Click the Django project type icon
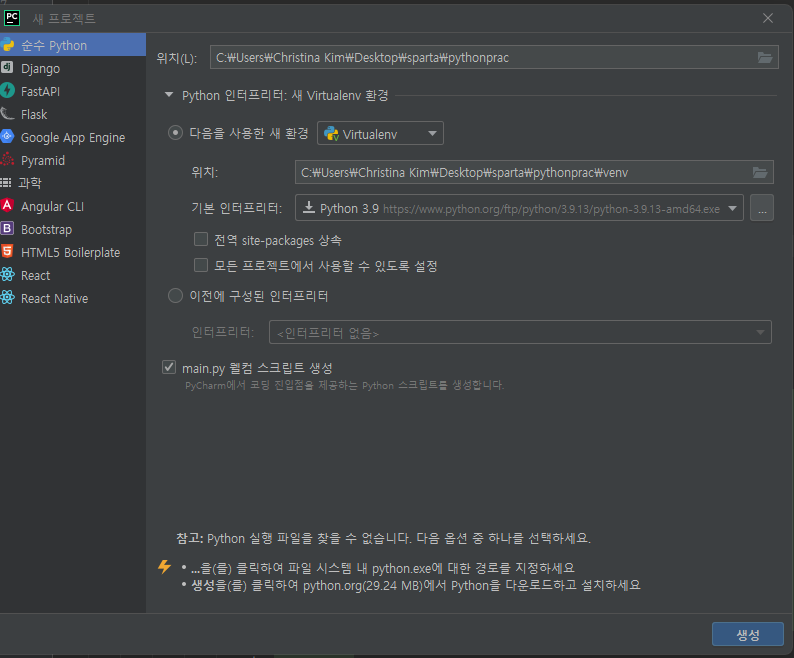This screenshot has height=658, width=794. [7, 67]
